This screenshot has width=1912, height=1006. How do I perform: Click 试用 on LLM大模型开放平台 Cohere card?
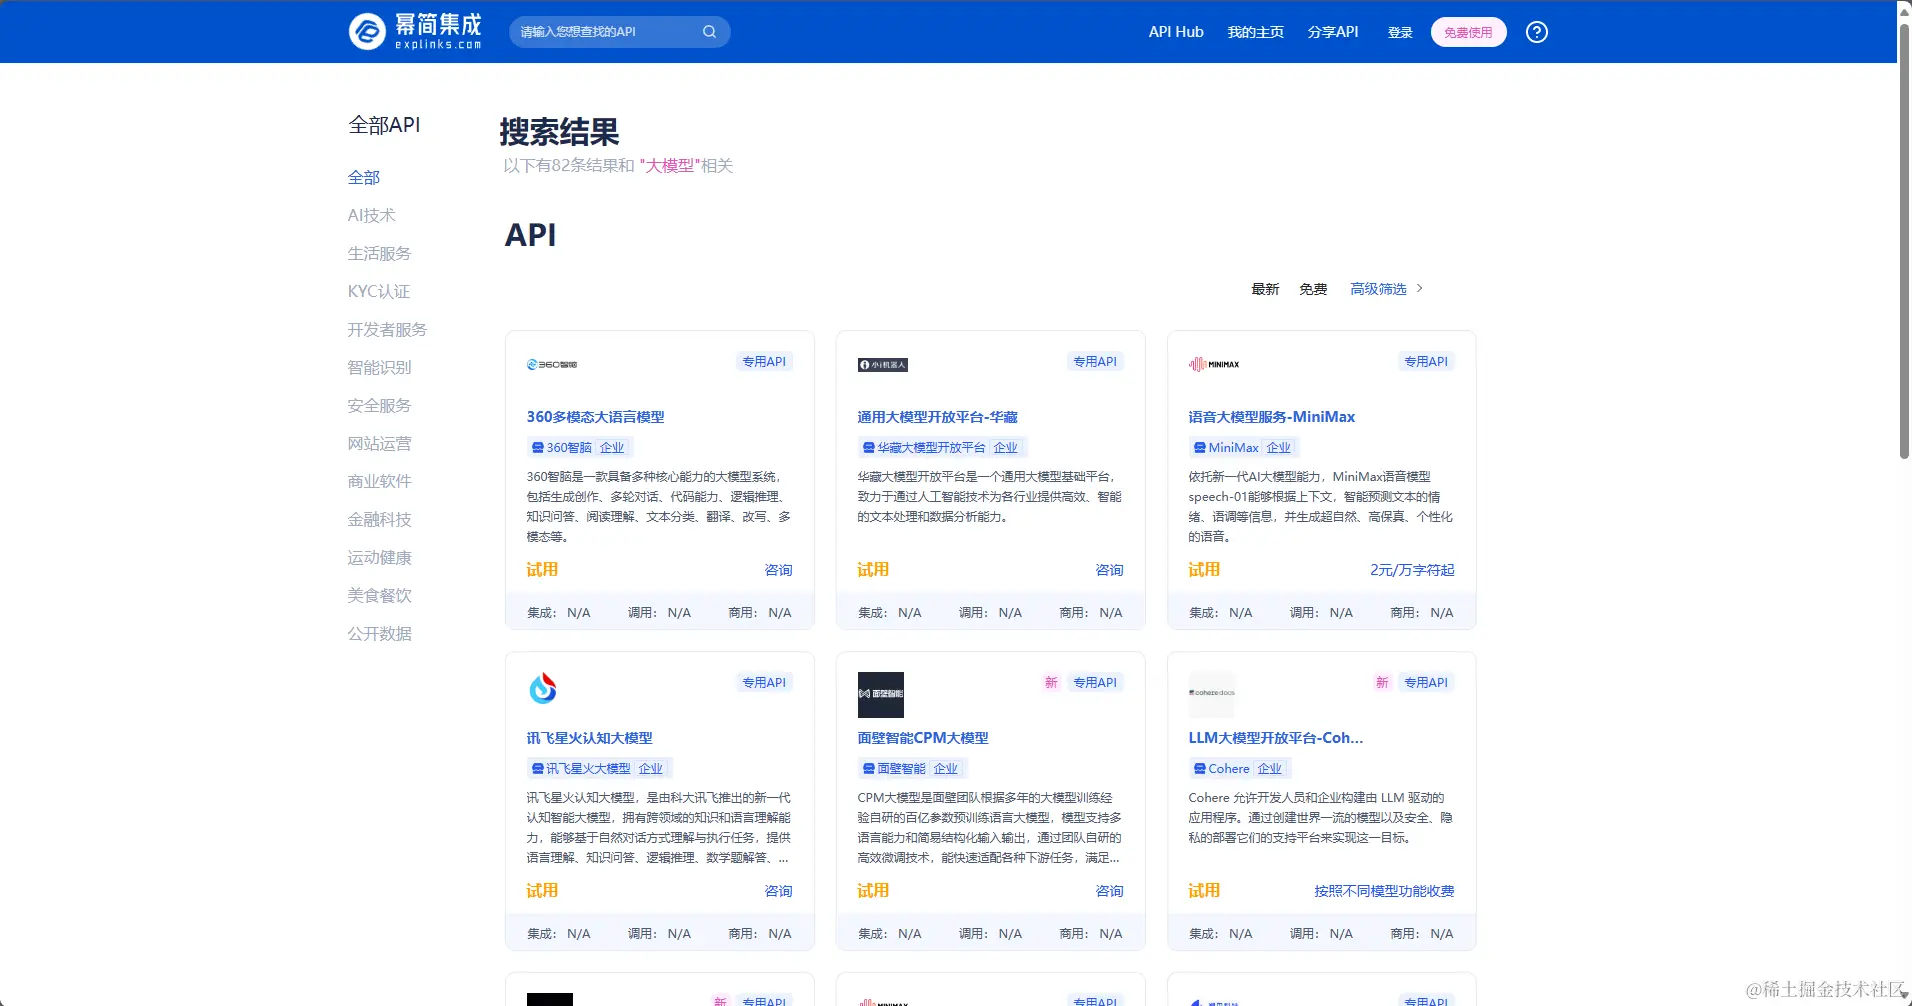click(x=1204, y=890)
